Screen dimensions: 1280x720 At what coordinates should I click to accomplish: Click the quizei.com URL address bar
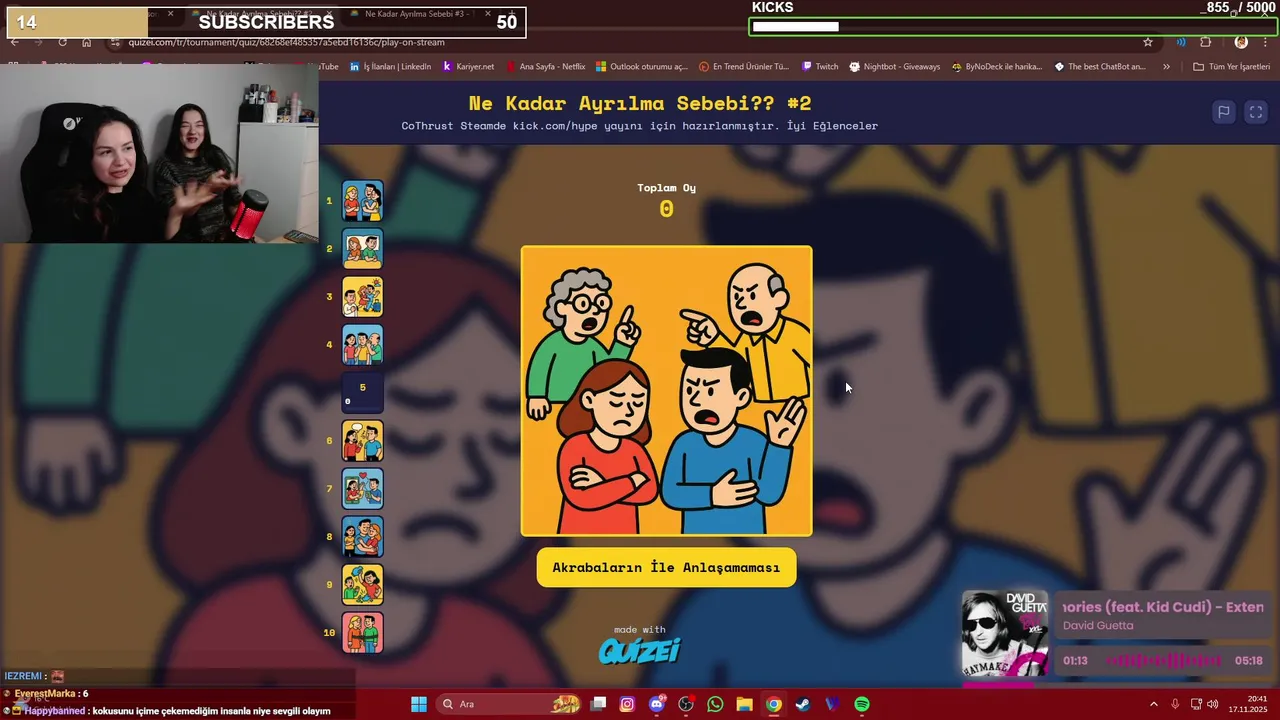[x=620, y=42]
